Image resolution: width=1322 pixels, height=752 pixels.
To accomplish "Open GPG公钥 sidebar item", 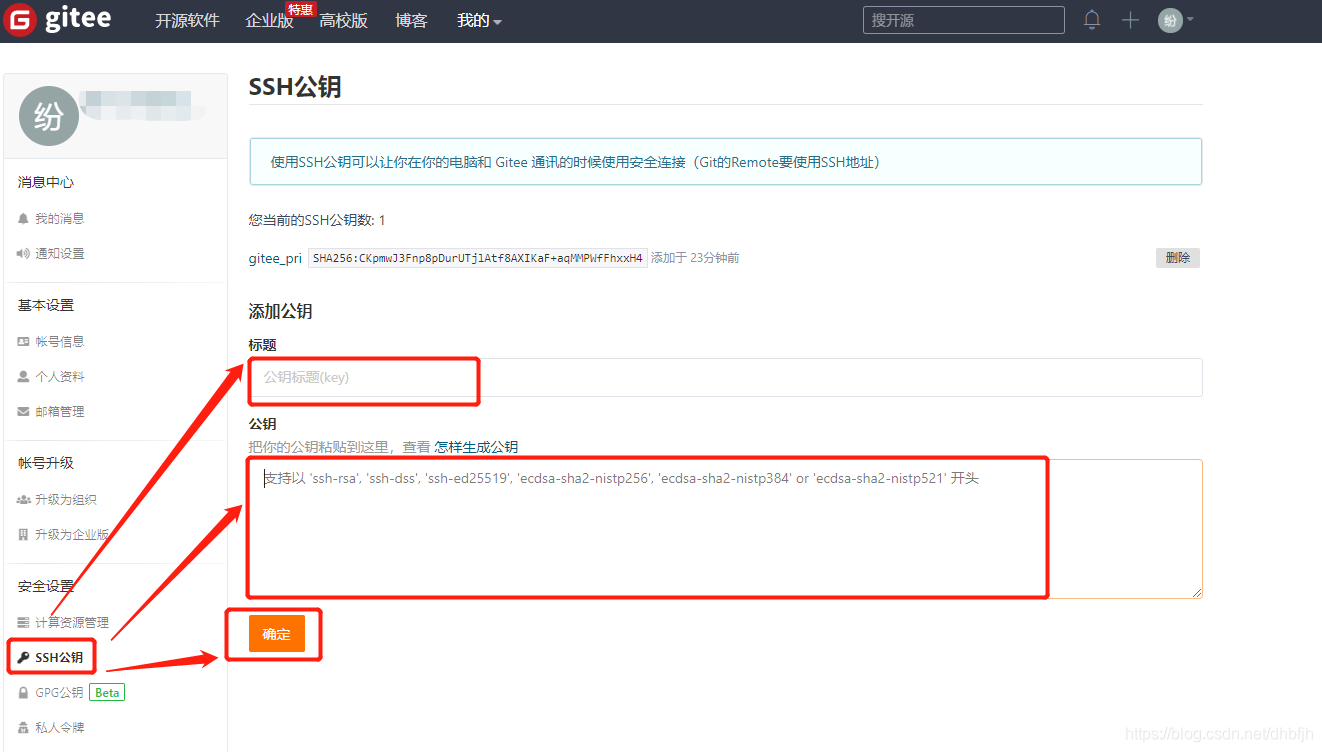I will click(x=59, y=693).
